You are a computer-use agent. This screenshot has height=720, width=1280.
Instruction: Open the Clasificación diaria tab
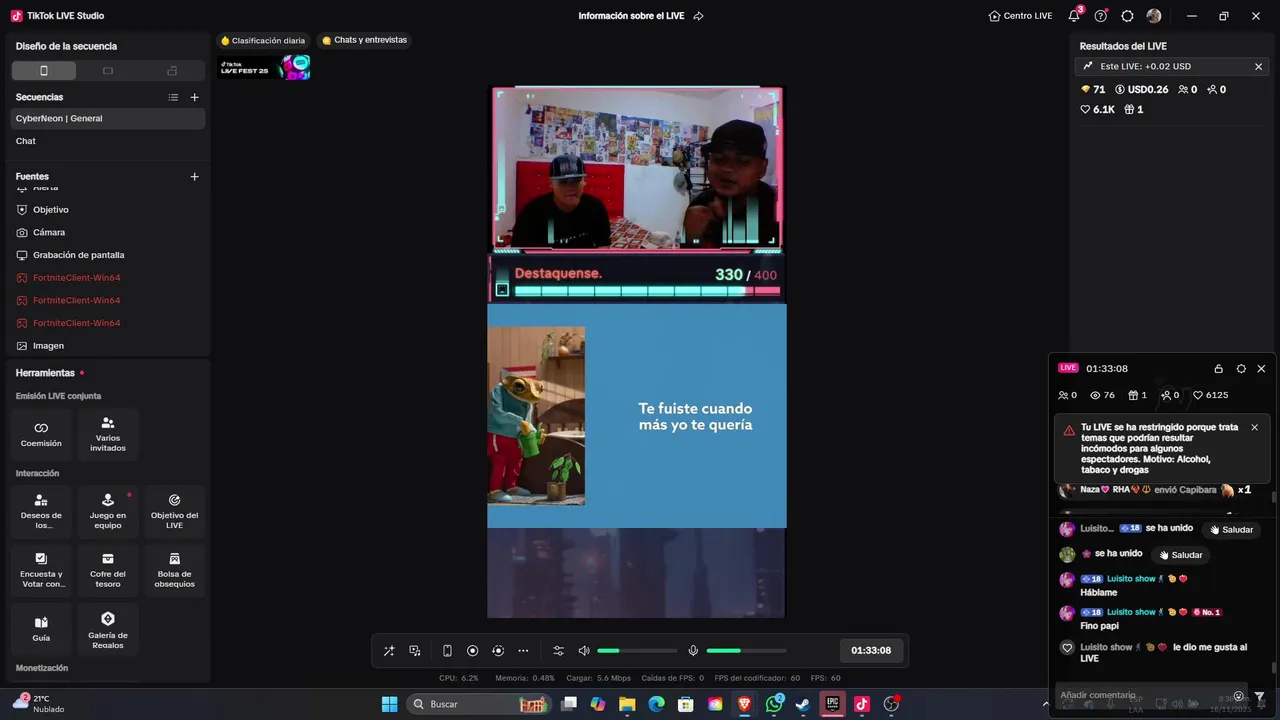(263, 41)
